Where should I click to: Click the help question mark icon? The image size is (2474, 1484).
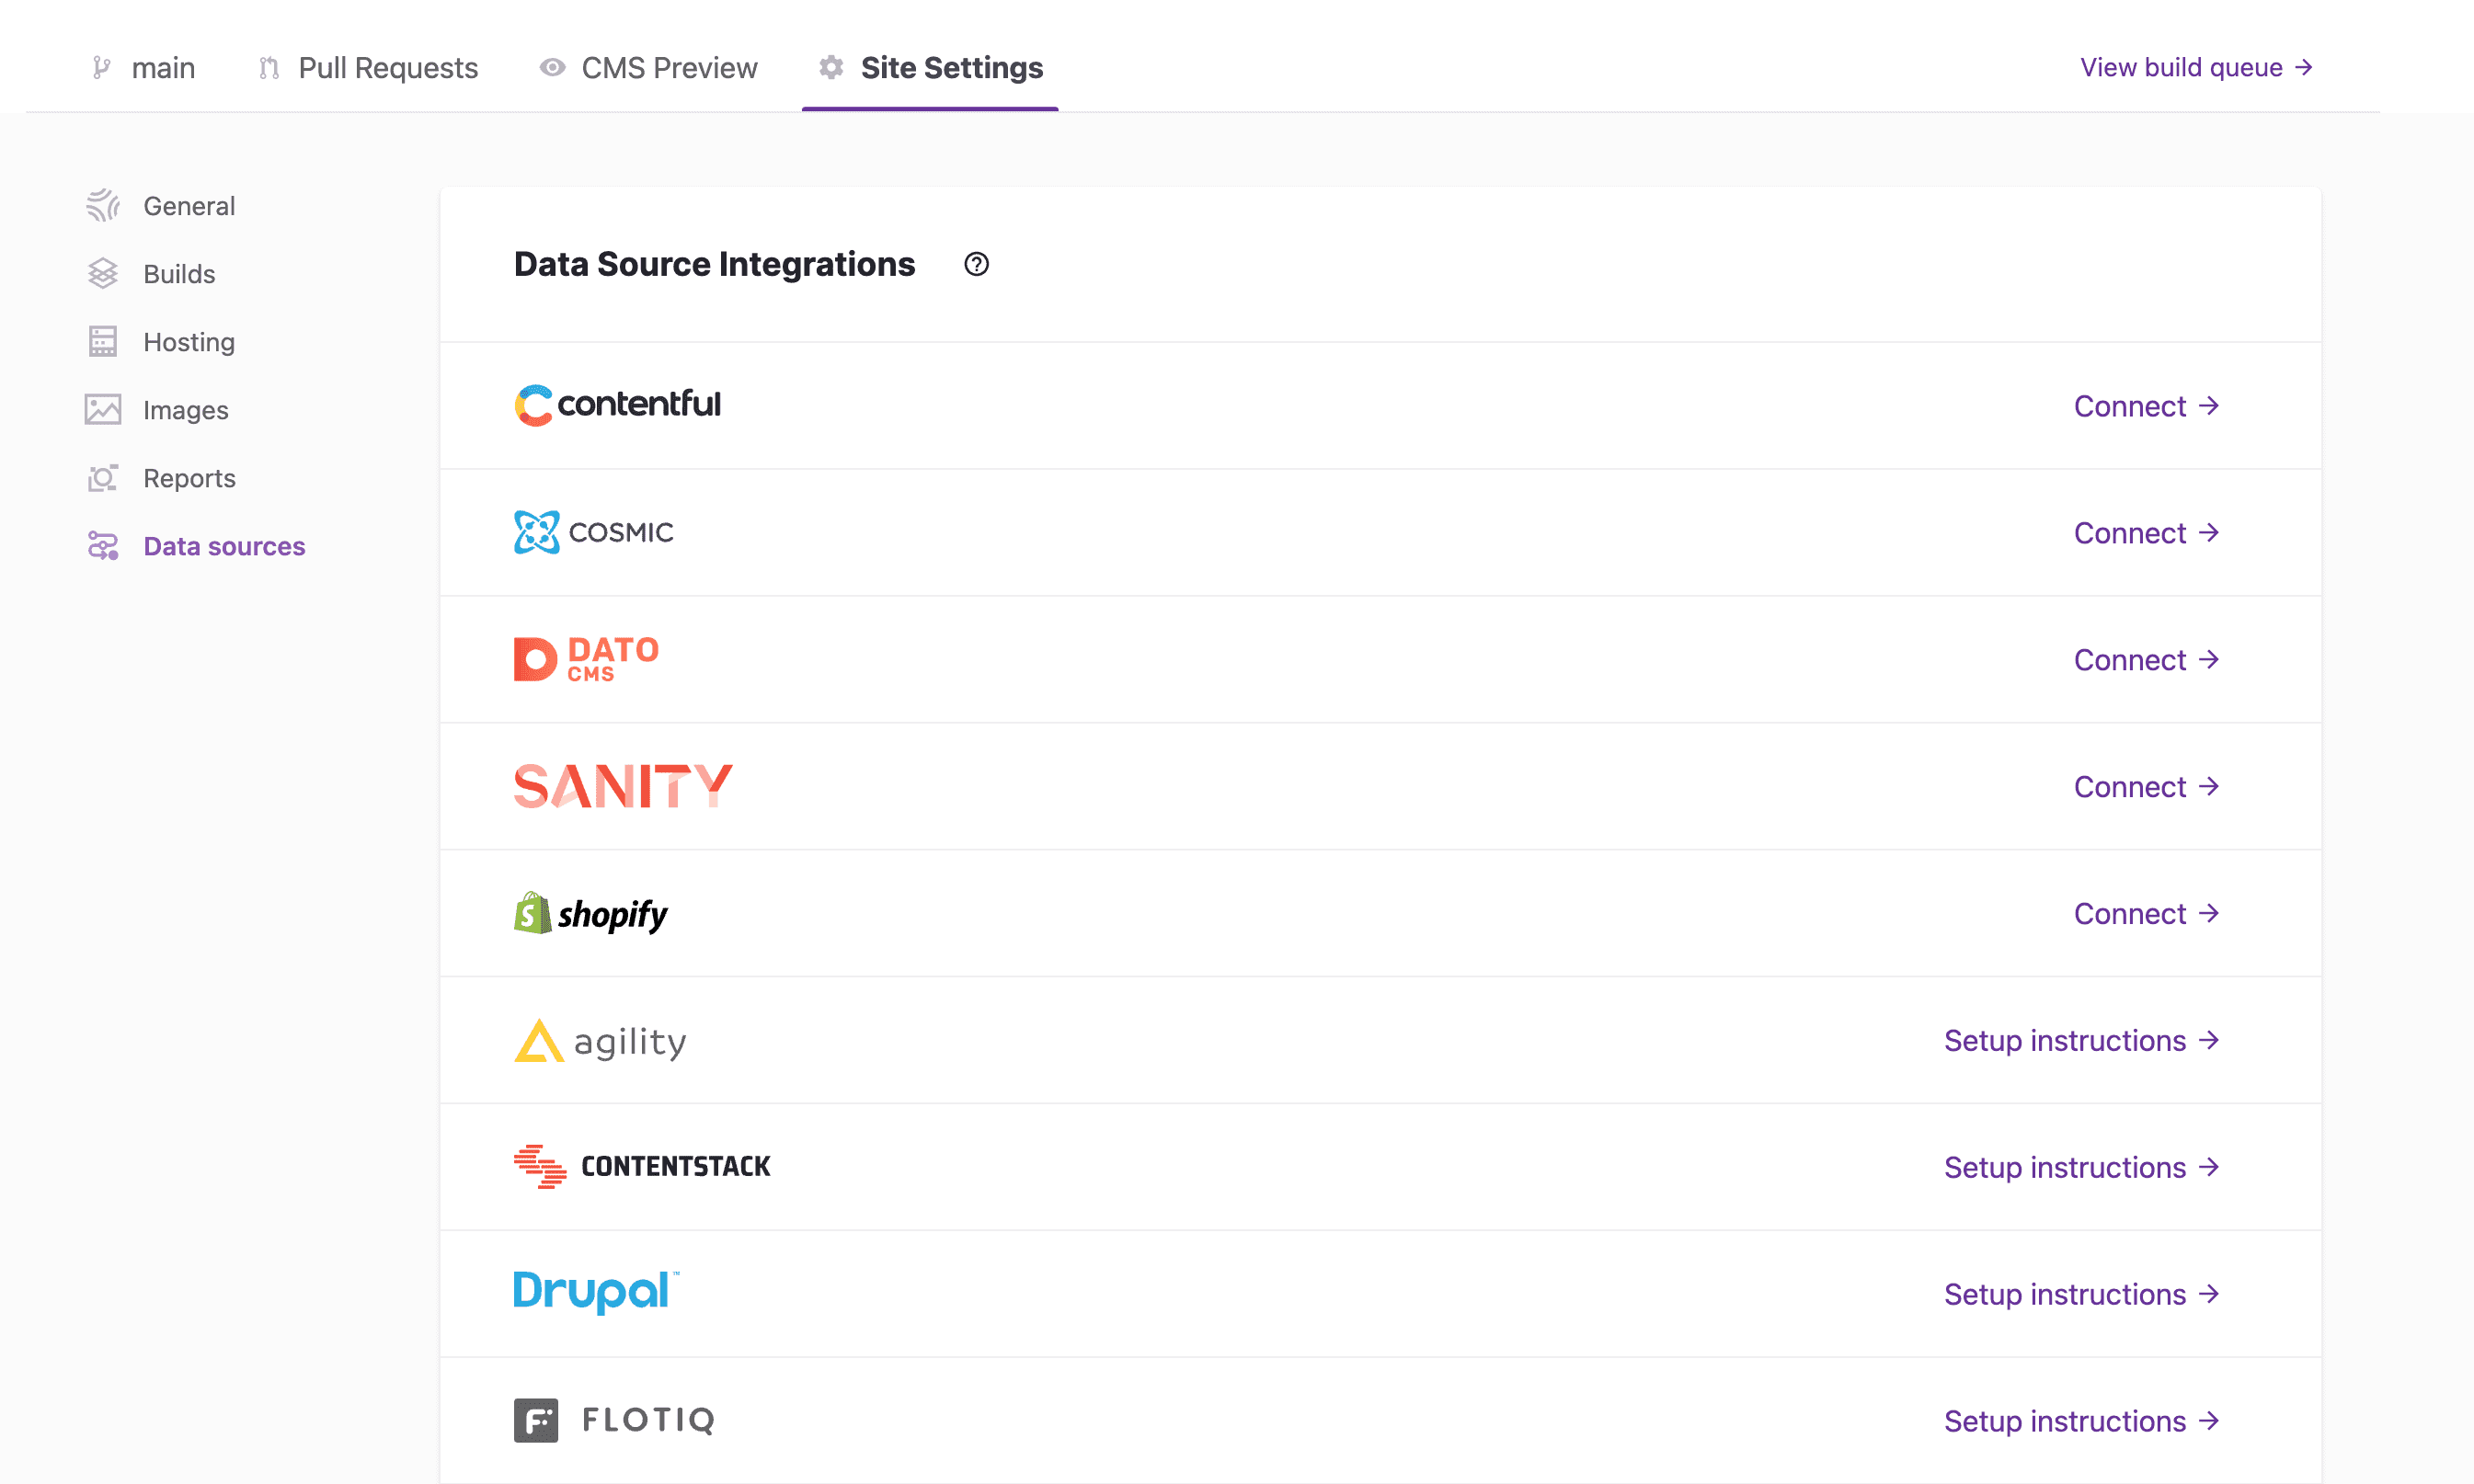click(x=976, y=264)
